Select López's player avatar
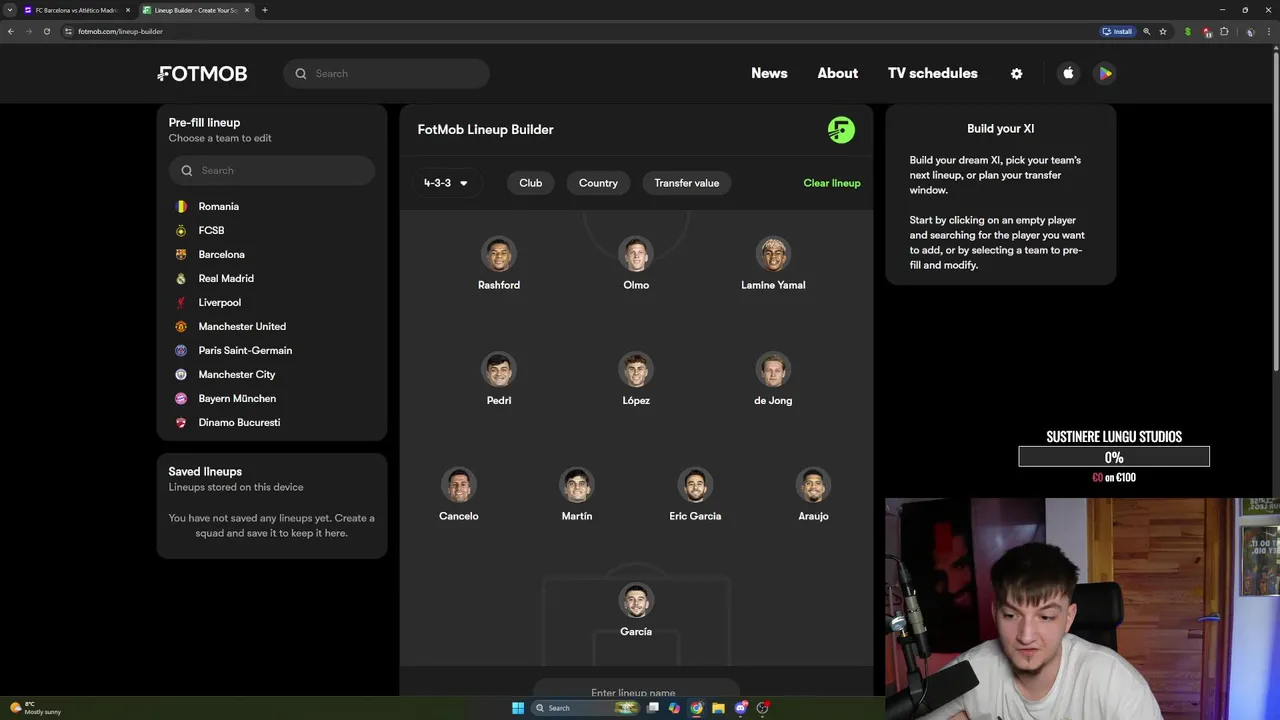The image size is (1280, 720). (x=636, y=369)
